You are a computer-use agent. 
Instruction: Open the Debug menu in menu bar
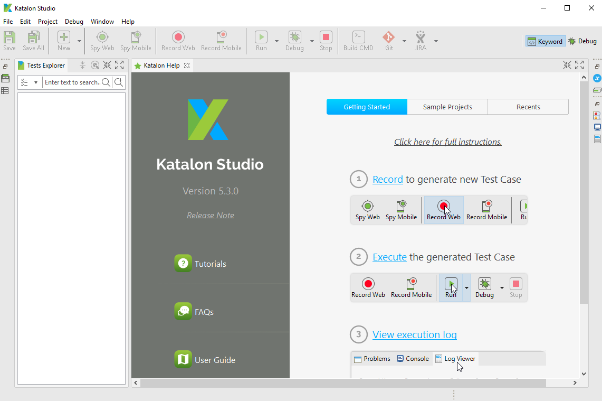click(74, 22)
